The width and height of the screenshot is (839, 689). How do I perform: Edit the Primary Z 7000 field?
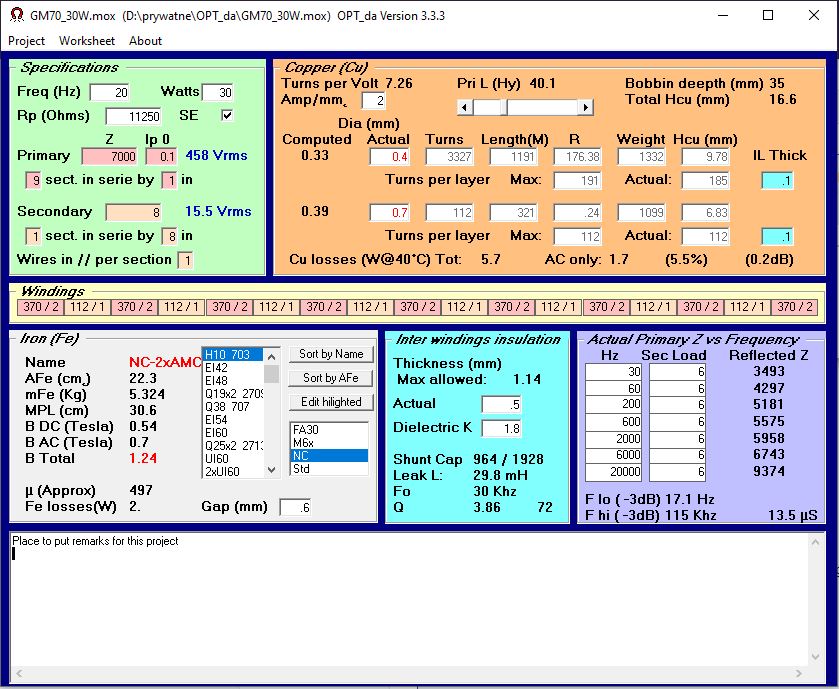click(x=109, y=156)
